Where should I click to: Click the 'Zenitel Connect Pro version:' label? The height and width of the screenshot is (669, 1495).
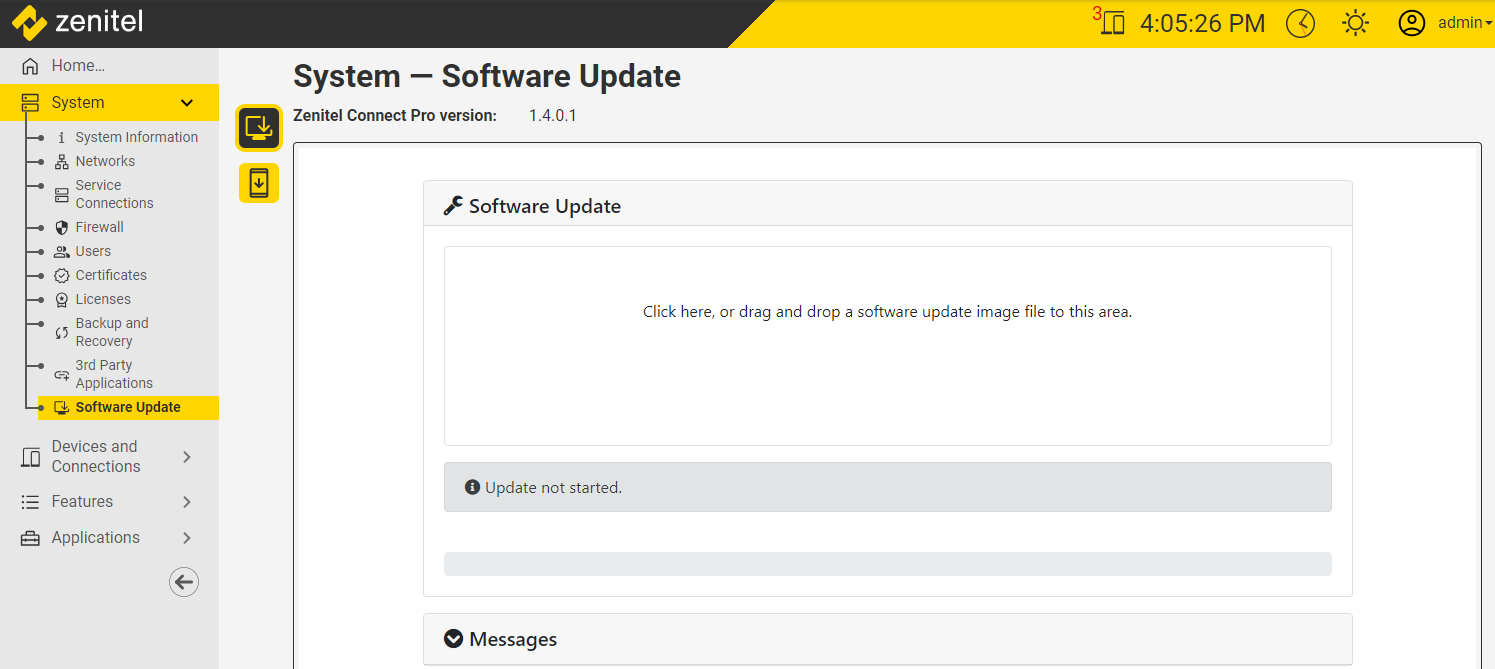(x=395, y=116)
